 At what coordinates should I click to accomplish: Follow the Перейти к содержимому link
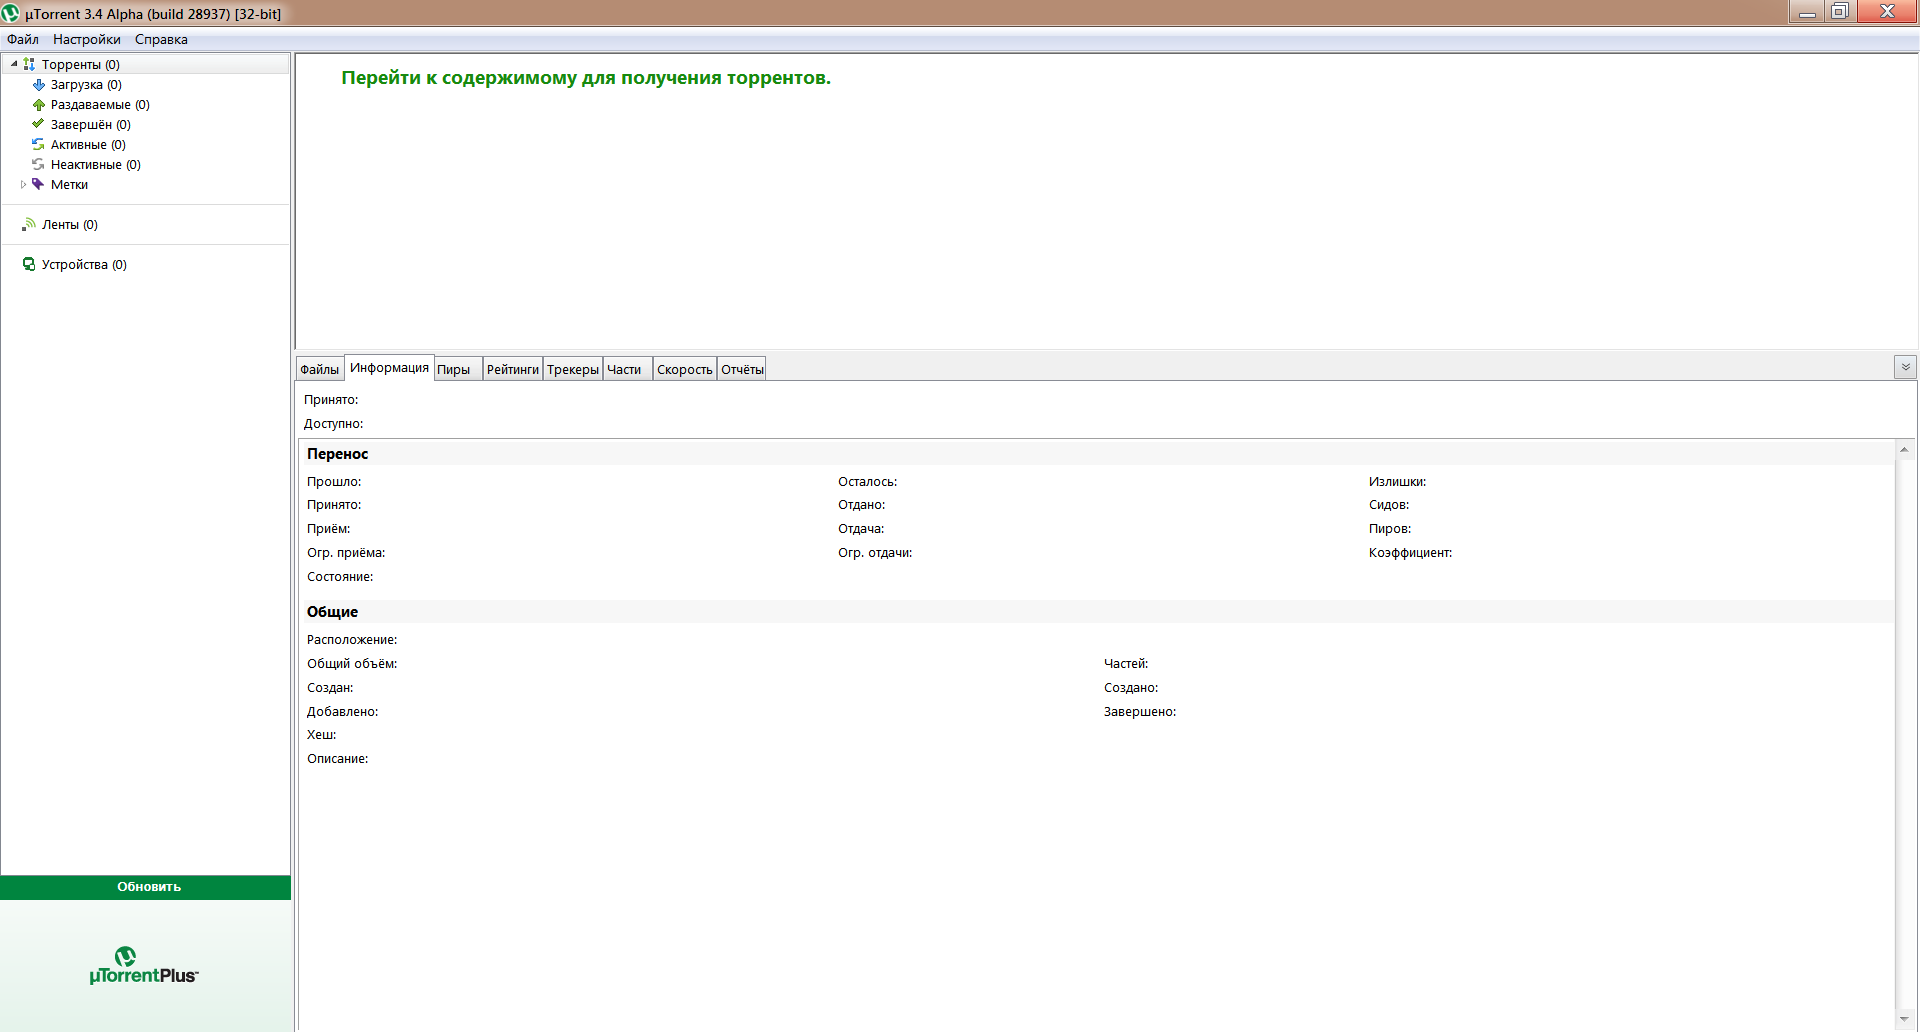coord(585,78)
